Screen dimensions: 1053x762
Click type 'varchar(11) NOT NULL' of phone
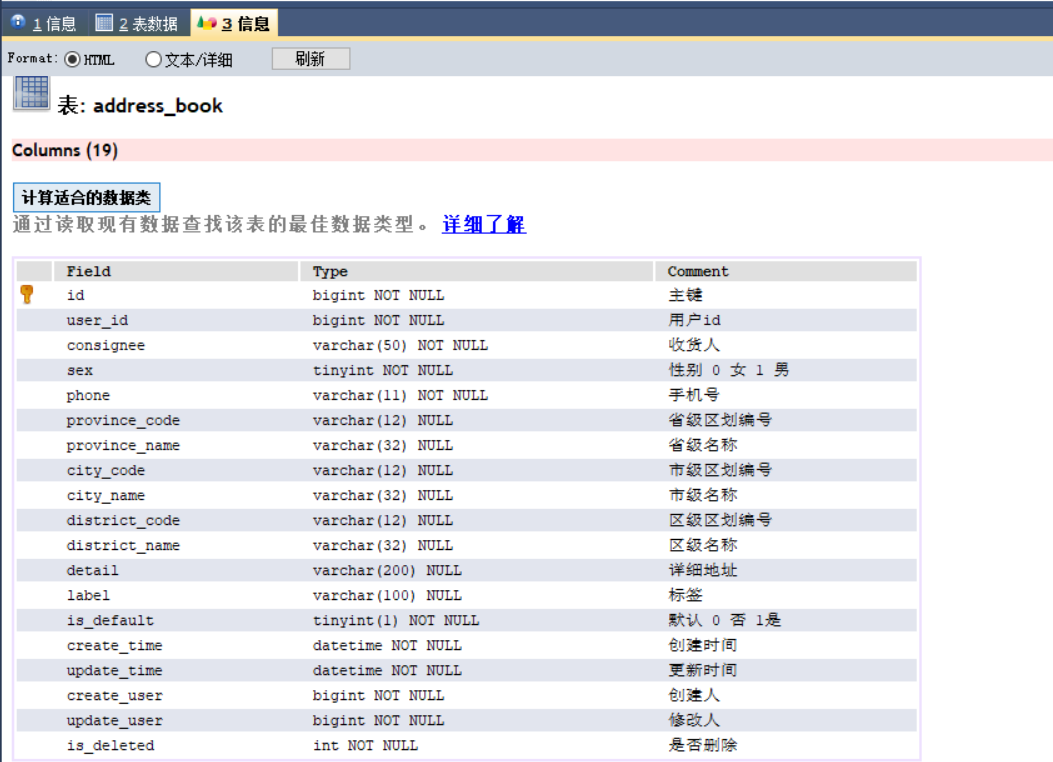(x=400, y=395)
